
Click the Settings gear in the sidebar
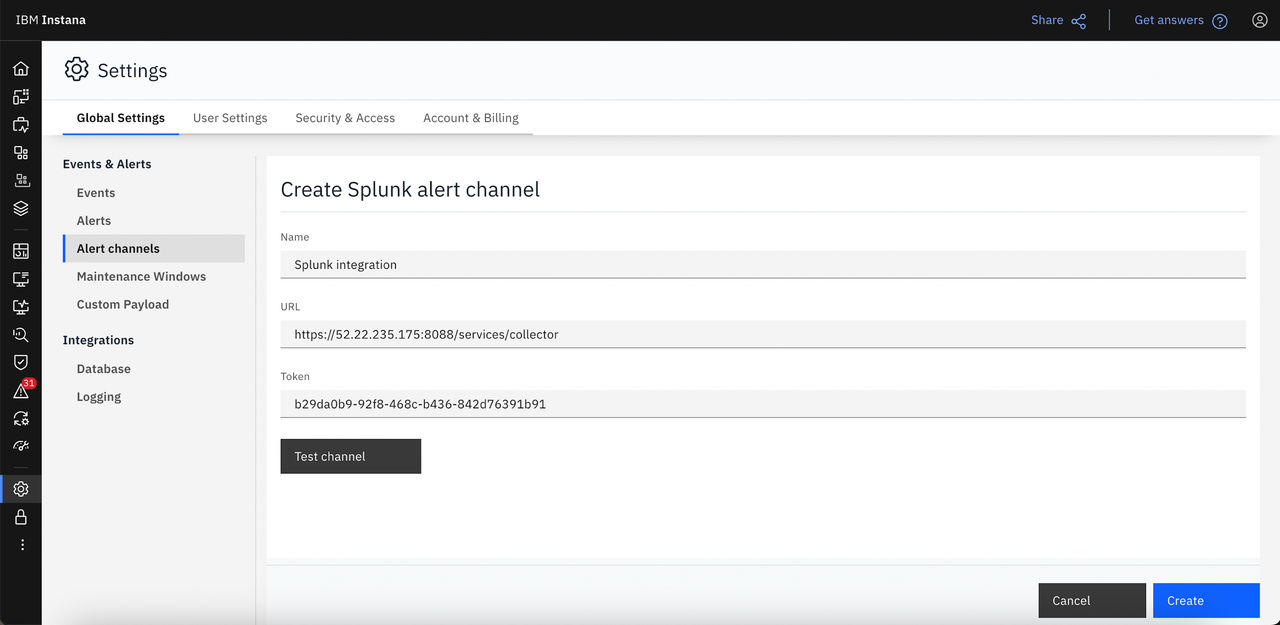tap(21, 489)
